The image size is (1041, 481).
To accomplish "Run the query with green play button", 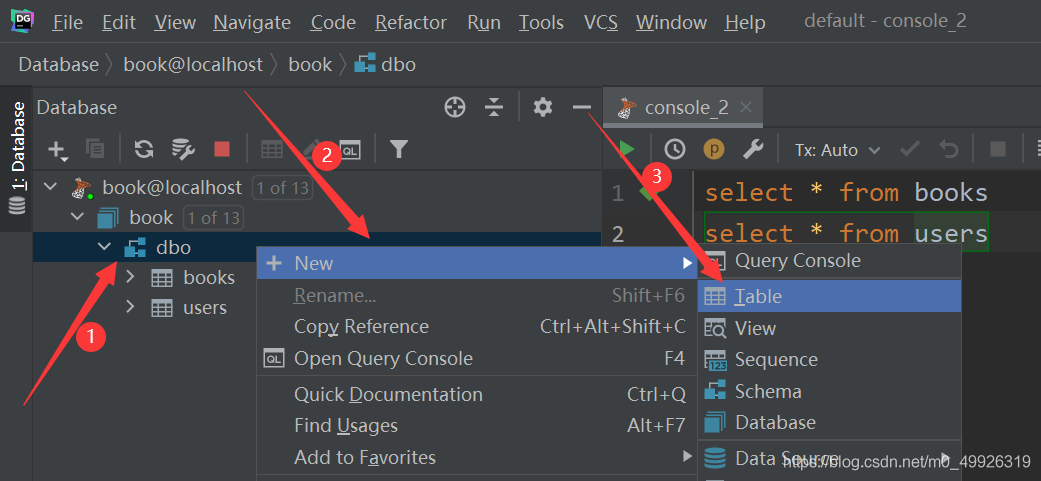I will click(x=626, y=150).
